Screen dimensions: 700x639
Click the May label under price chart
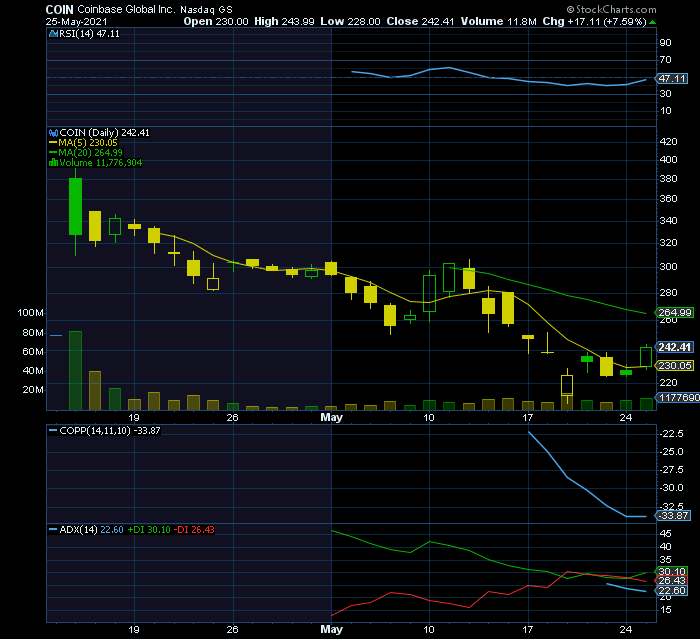332,417
